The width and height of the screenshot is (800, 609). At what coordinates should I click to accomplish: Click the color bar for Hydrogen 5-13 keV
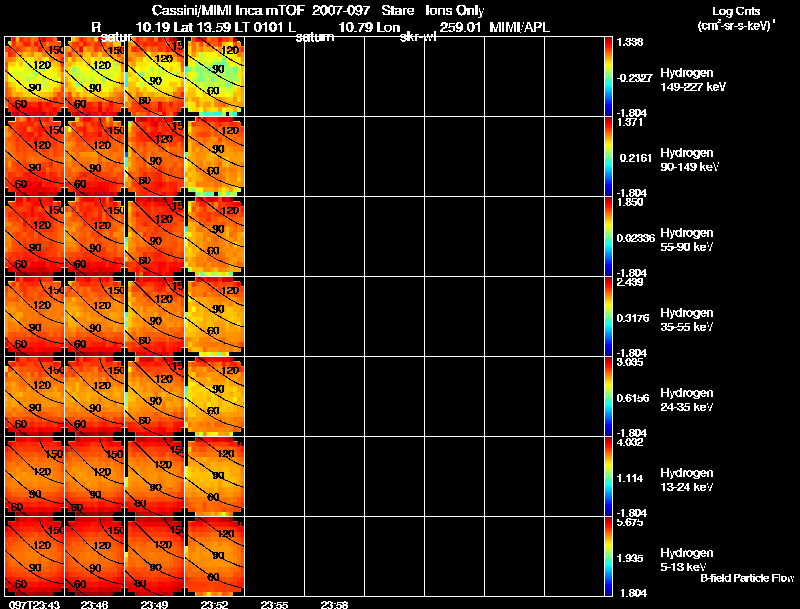[x=608, y=557]
